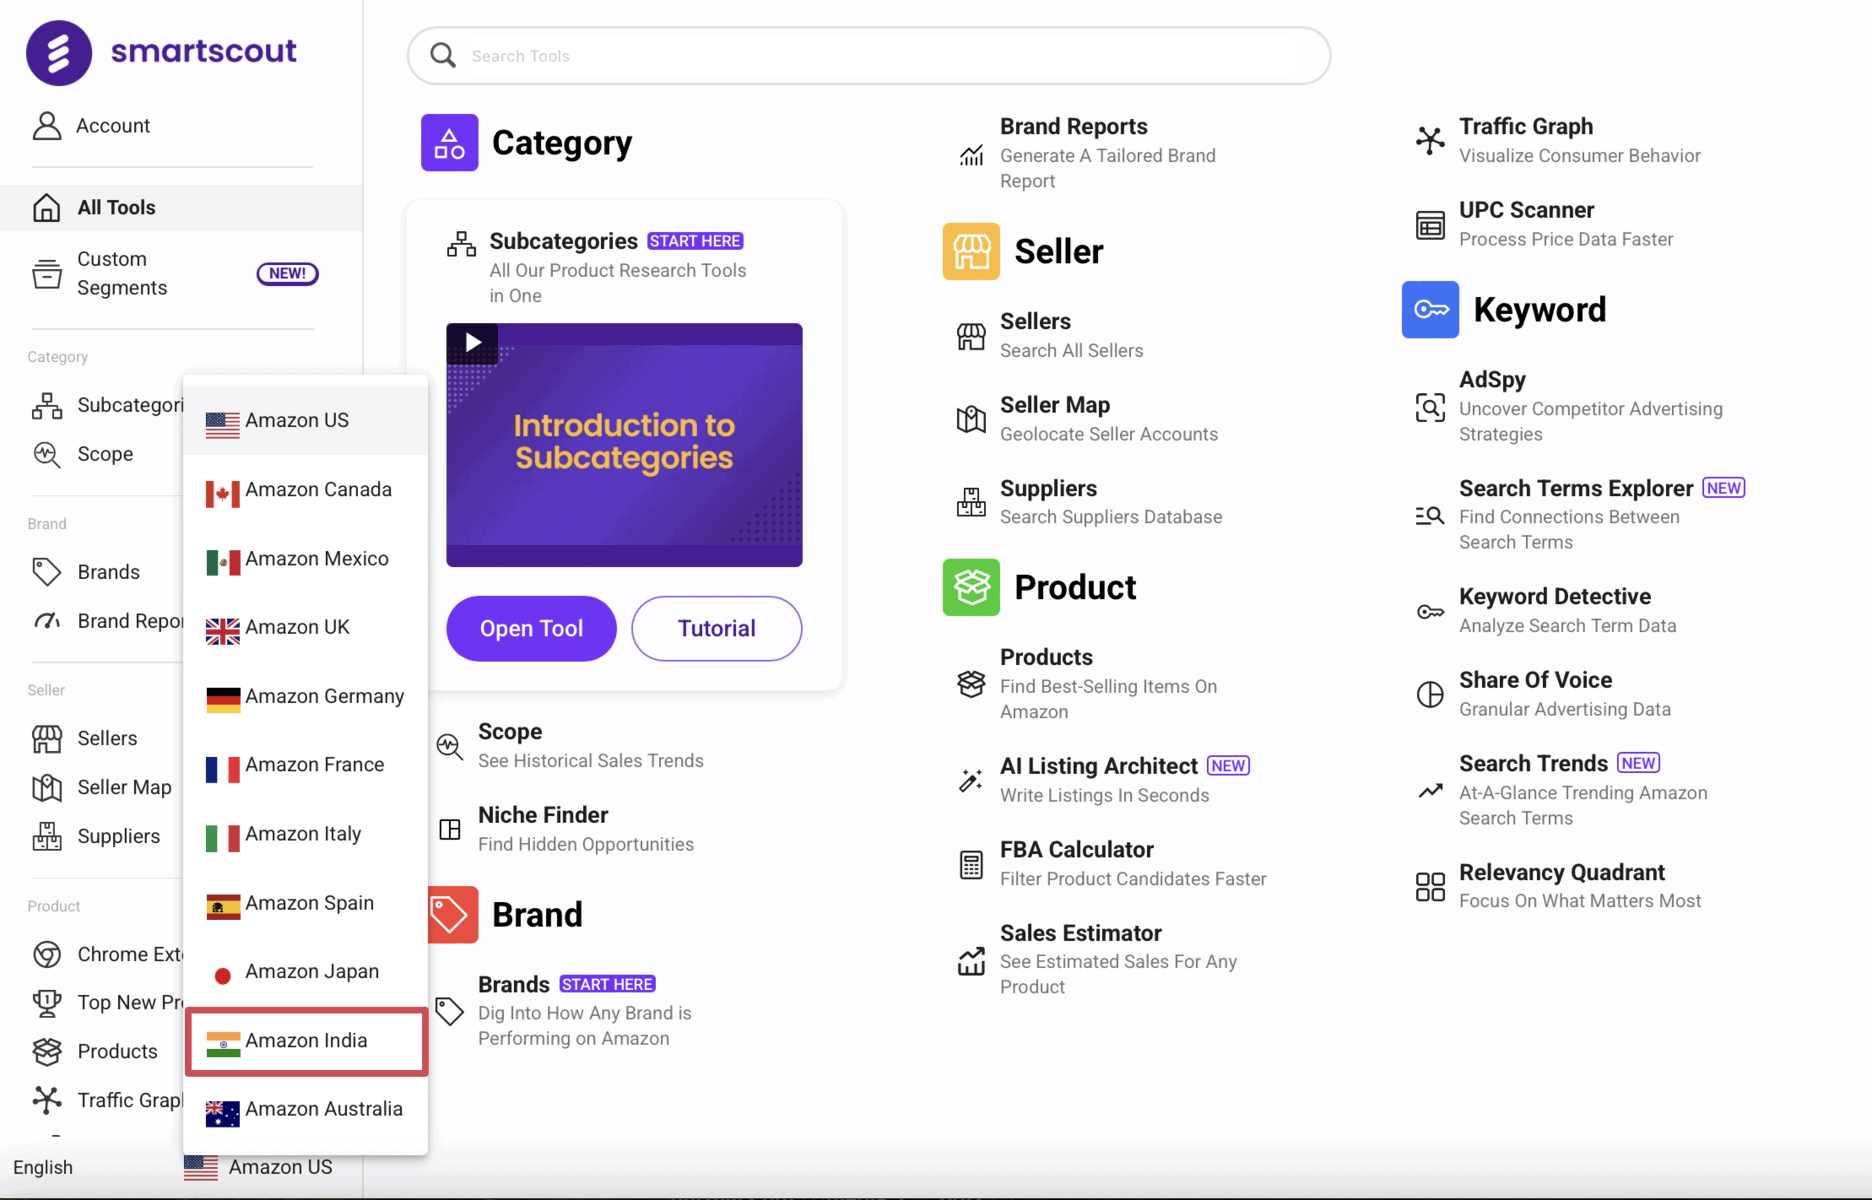
Task: Click the Search Terms Explorer icon
Action: 1430,516
